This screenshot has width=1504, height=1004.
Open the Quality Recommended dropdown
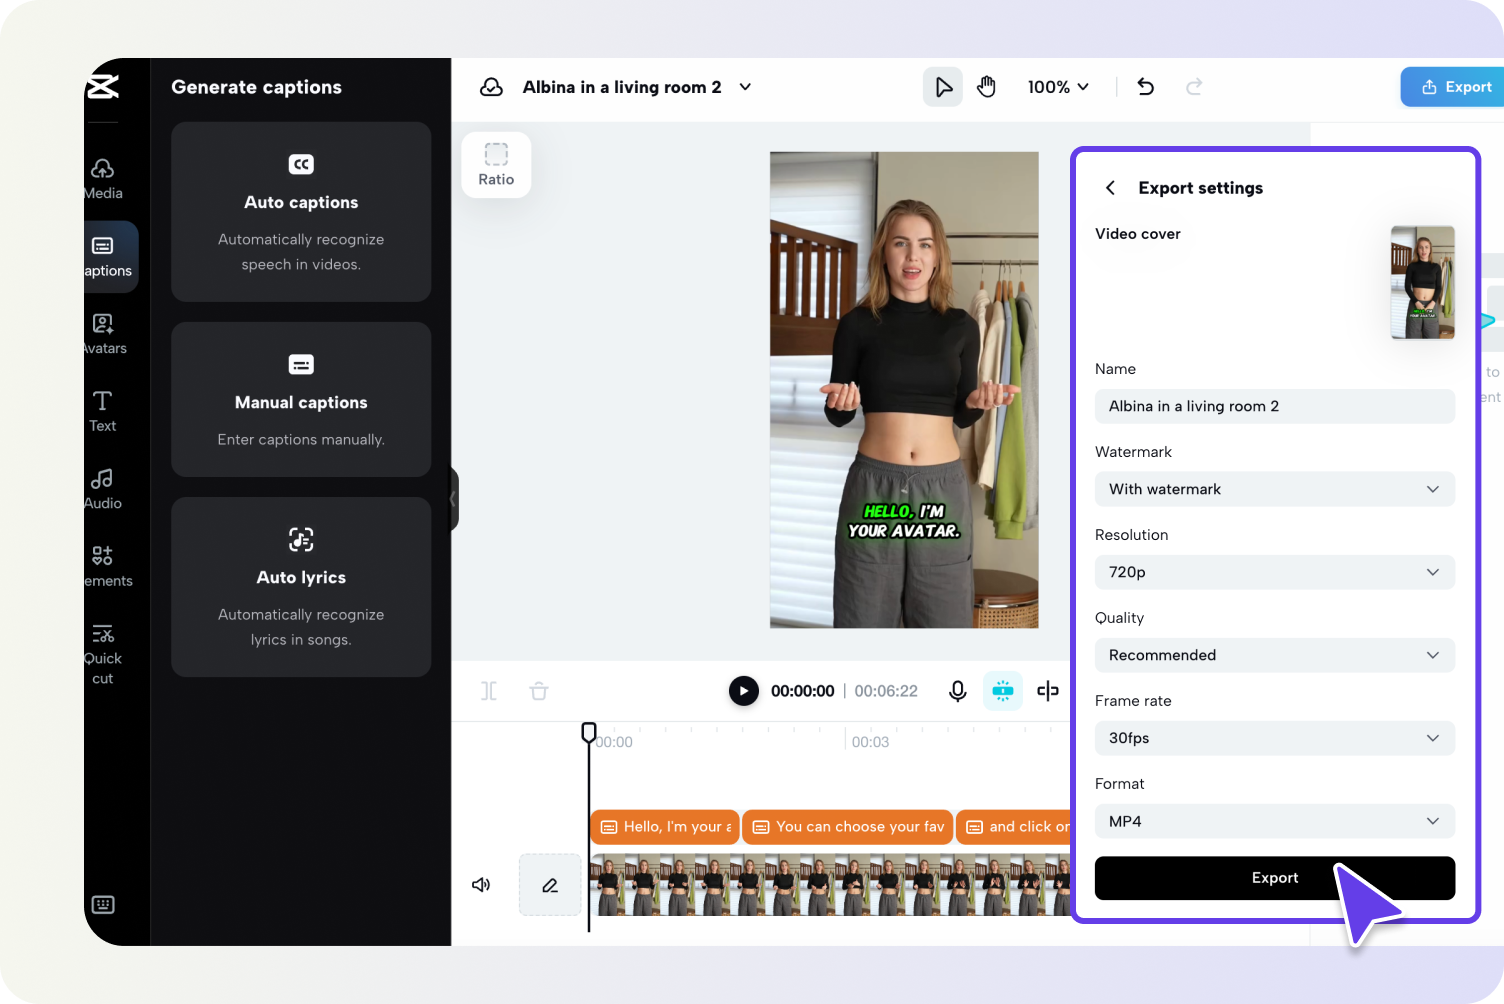pyautogui.click(x=1275, y=655)
